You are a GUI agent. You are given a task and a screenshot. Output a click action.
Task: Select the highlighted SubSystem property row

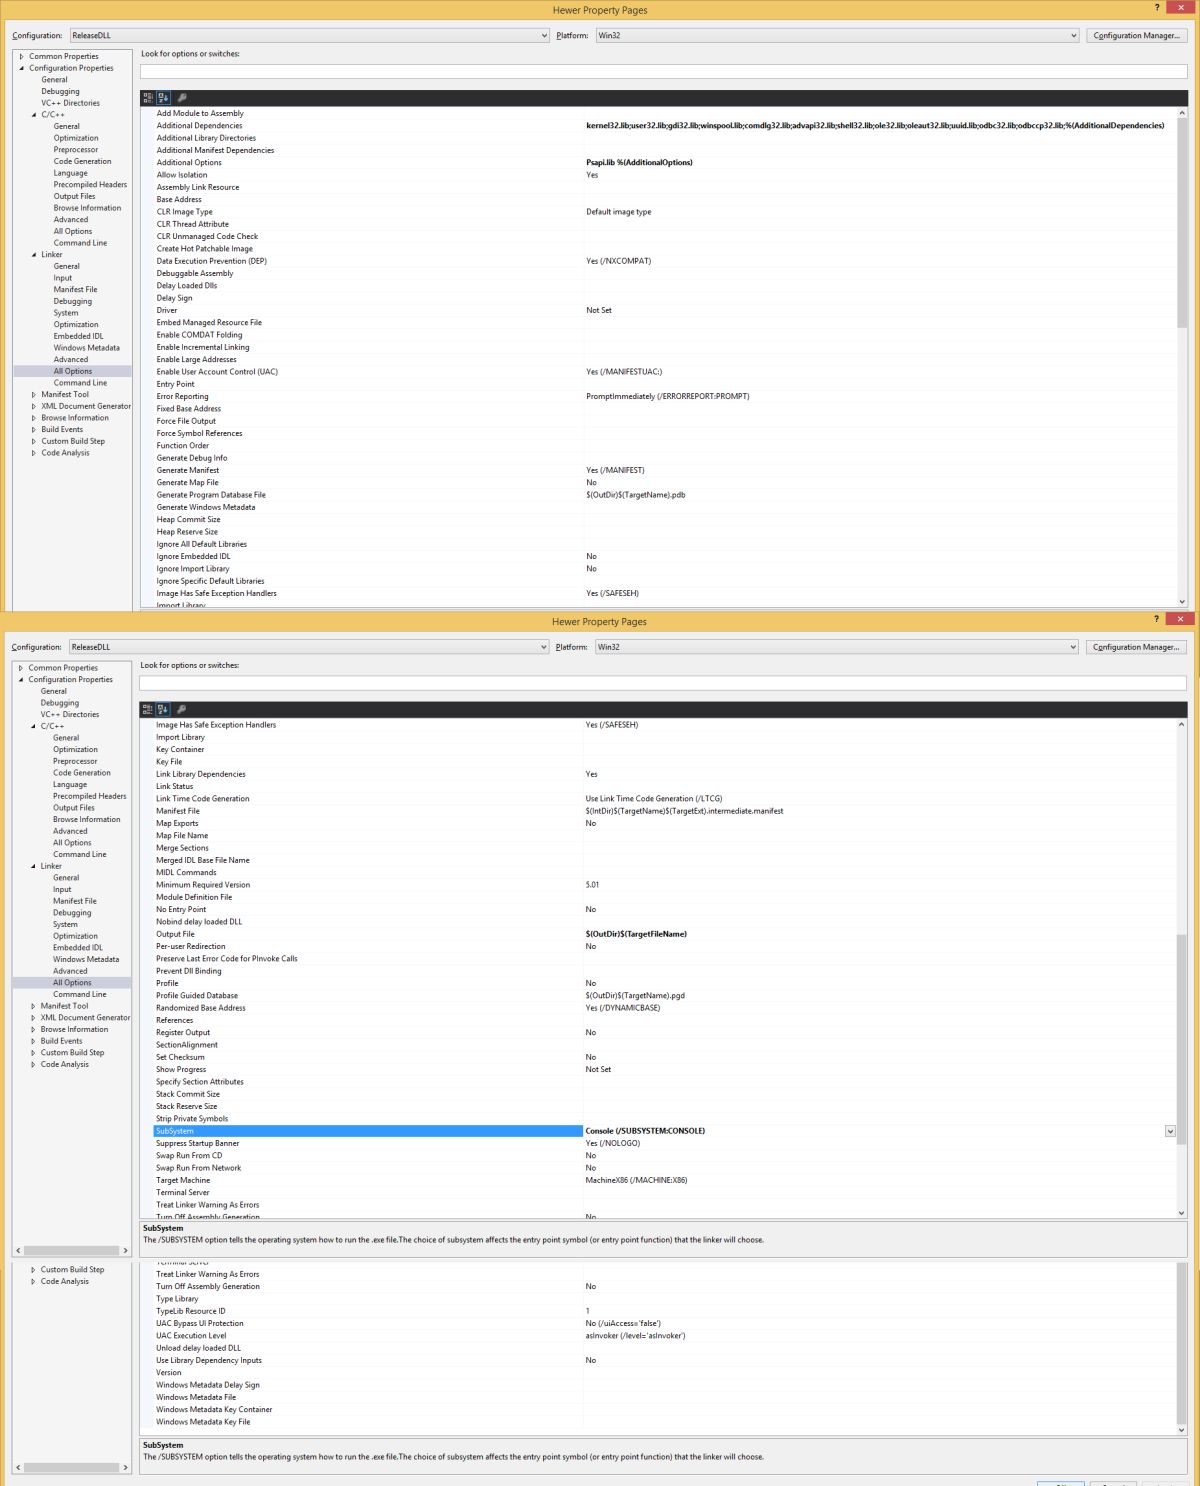tap(664, 1131)
